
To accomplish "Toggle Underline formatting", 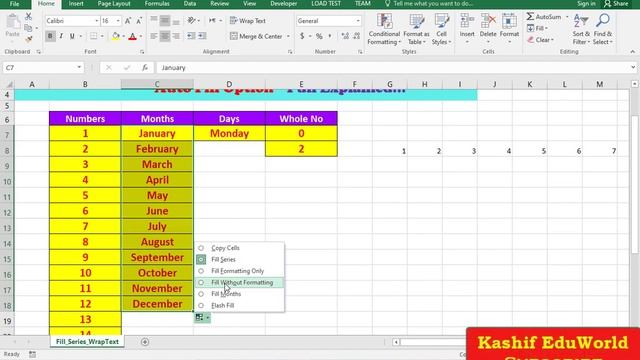I will 72,36.
